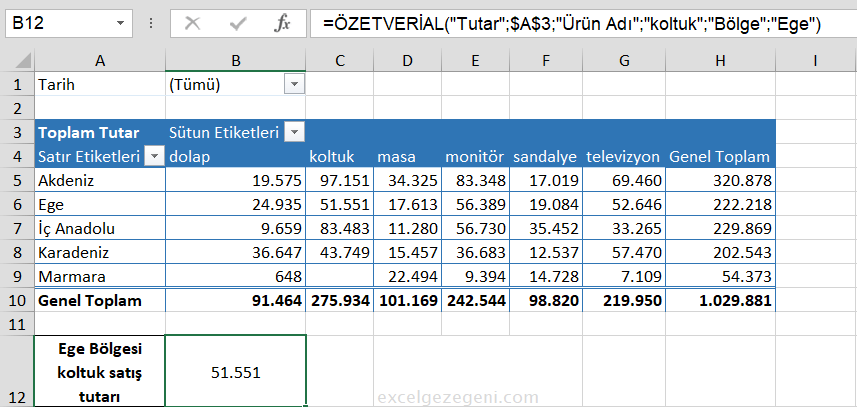The image size is (857, 407).
Task: Select column E header
Action: pos(476,61)
